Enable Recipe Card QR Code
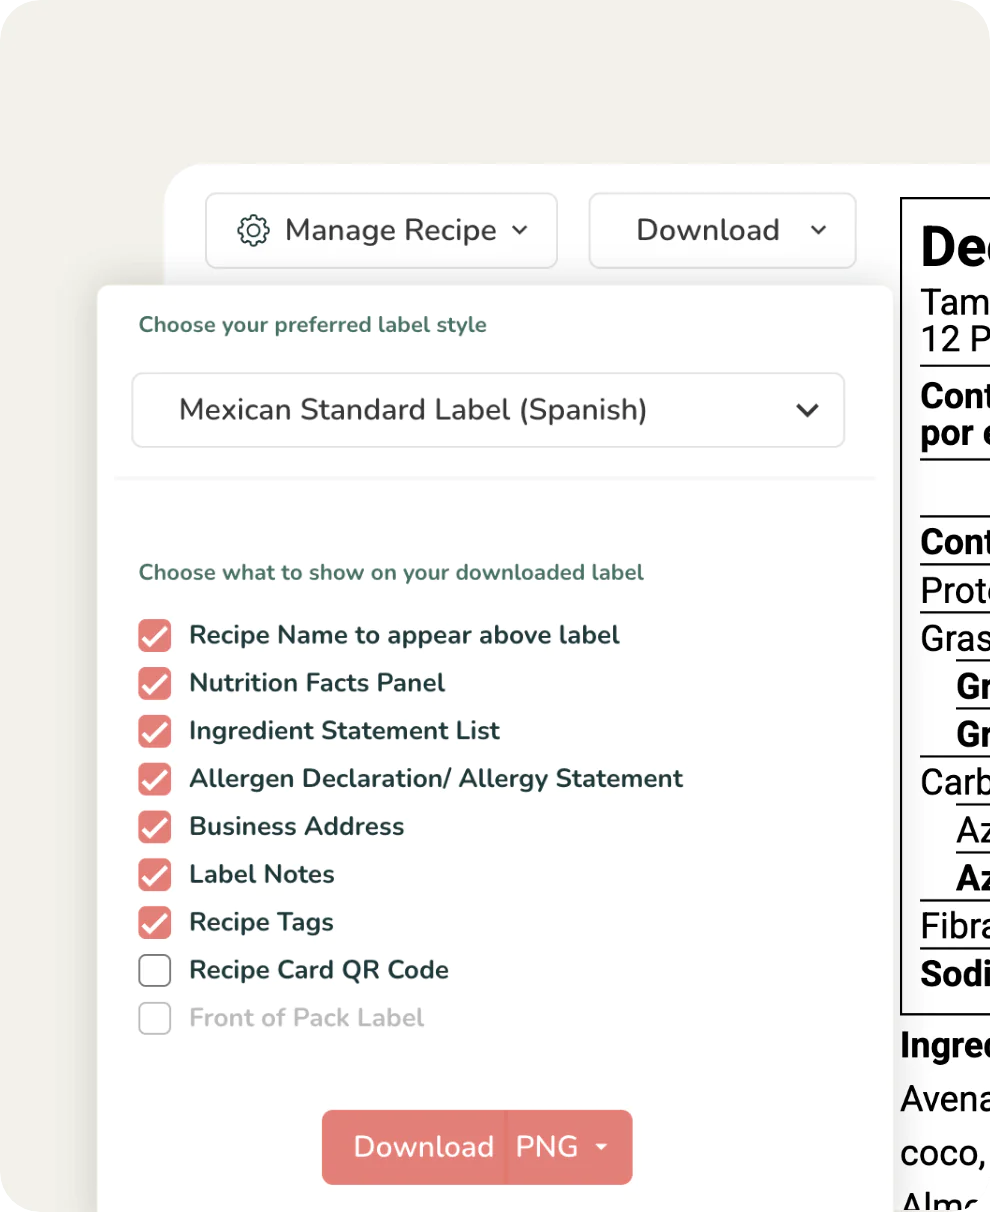Image resolution: width=990 pixels, height=1212 pixels. click(x=154, y=970)
